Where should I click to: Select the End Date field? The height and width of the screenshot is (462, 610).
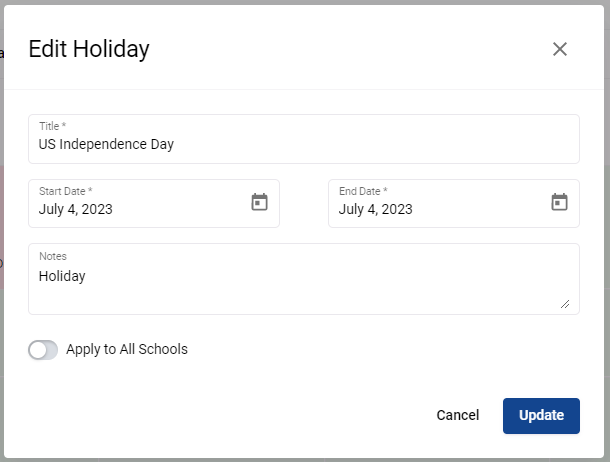click(454, 203)
